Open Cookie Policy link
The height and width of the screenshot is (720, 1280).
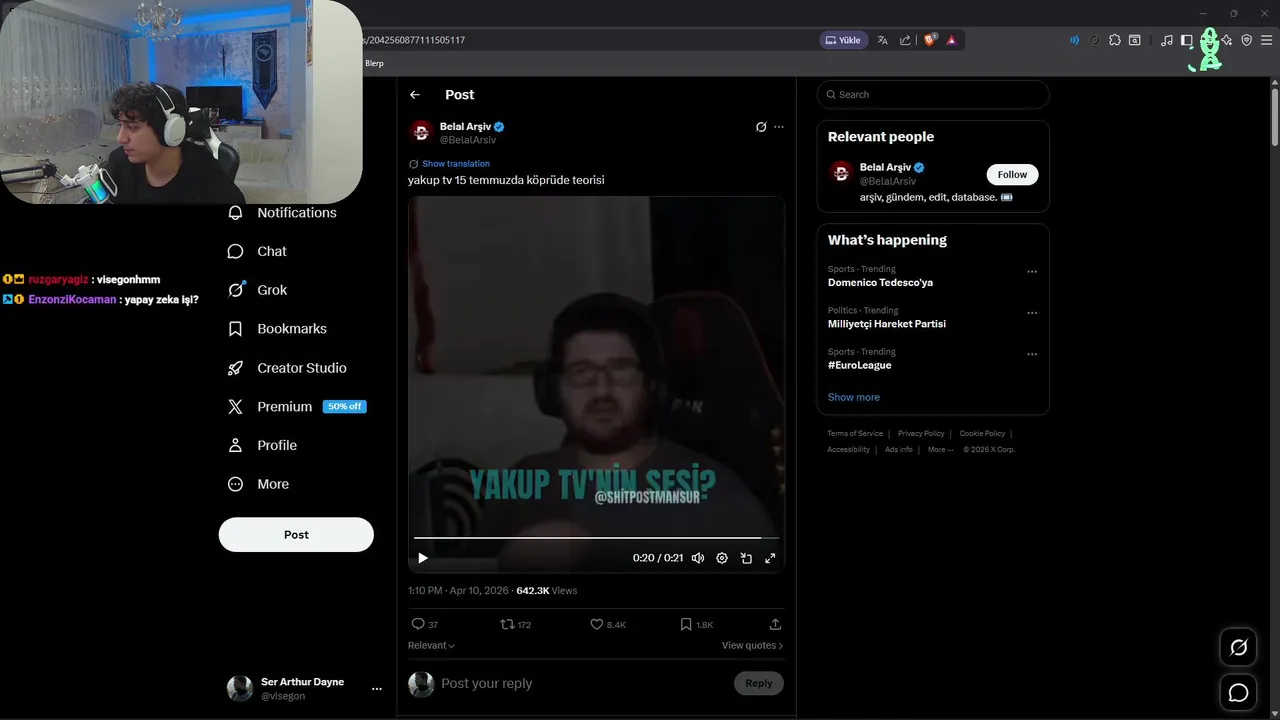[982, 434]
